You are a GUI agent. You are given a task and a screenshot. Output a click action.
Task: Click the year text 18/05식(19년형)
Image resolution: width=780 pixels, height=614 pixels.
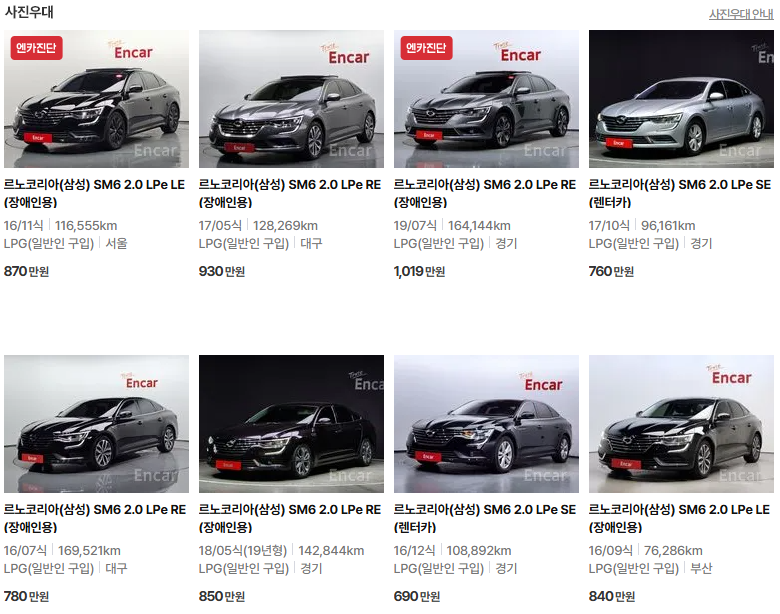tap(243, 551)
